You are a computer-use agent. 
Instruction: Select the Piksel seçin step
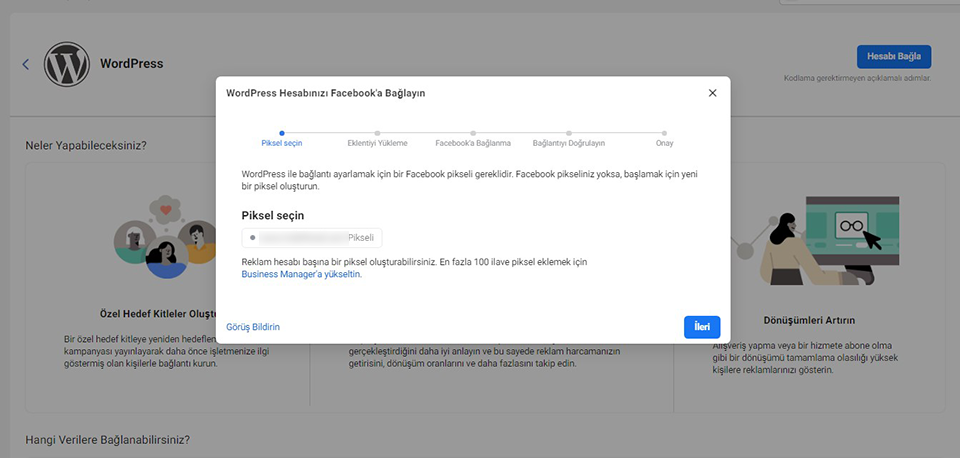tap(282, 143)
